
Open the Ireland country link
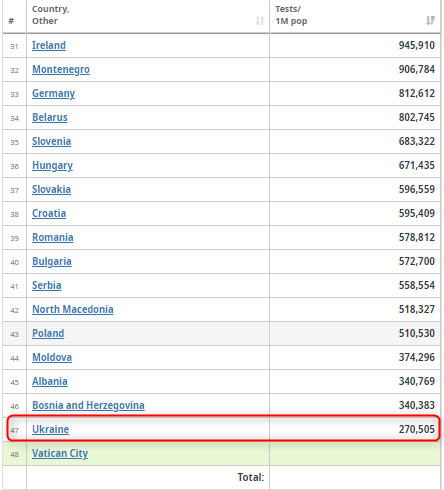click(x=49, y=45)
